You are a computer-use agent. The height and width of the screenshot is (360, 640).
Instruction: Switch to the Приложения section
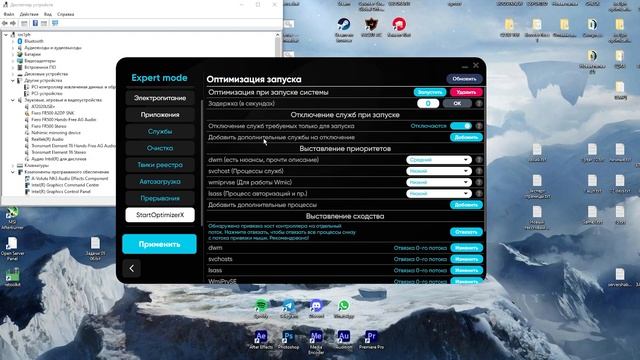tap(160, 115)
